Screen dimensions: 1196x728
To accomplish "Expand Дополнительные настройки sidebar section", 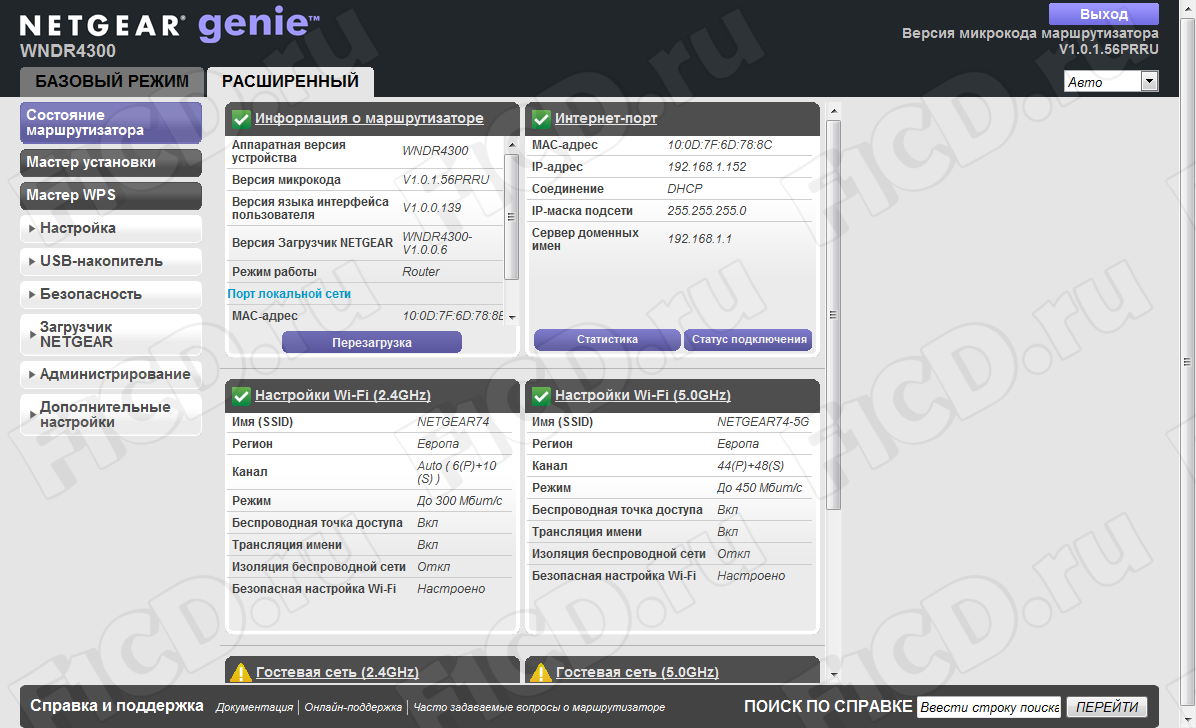I will pyautogui.click(x=111, y=414).
